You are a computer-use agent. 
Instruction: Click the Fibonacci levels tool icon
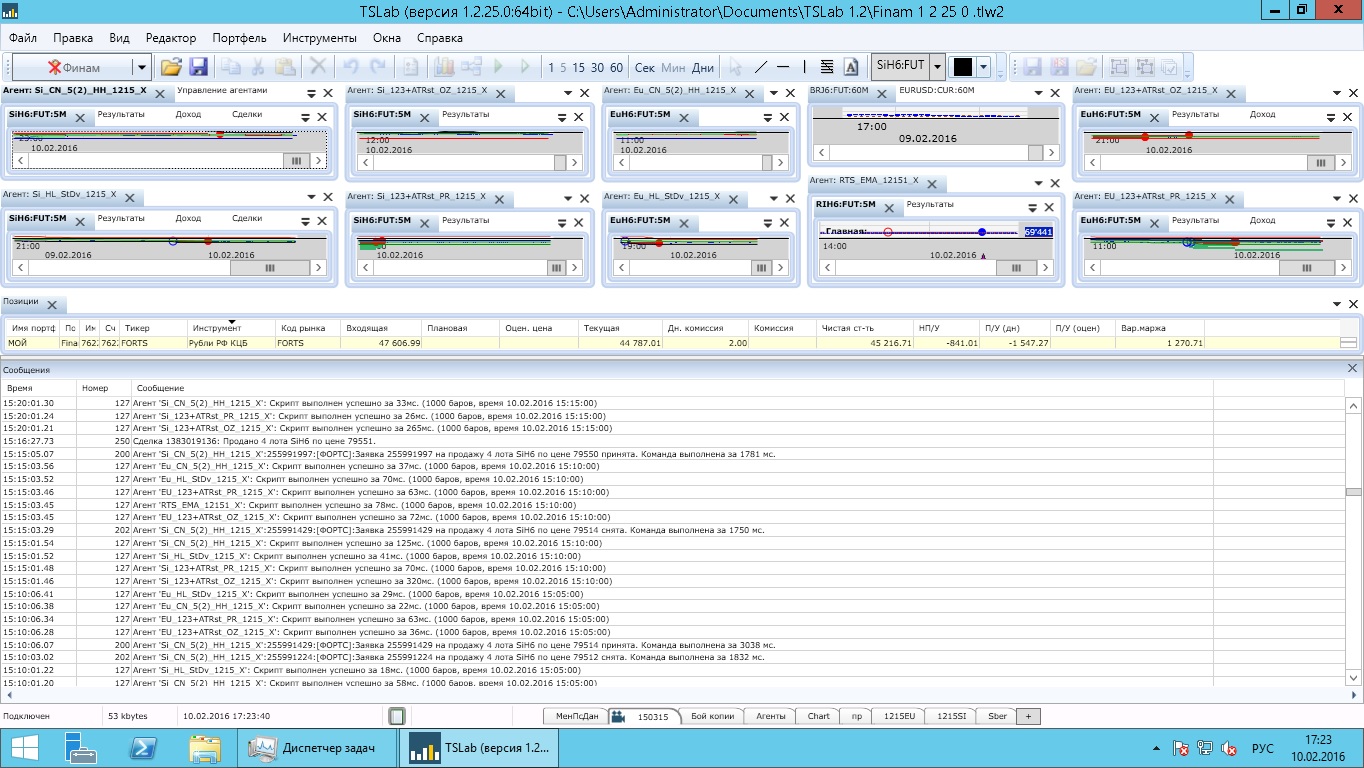click(x=827, y=67)
